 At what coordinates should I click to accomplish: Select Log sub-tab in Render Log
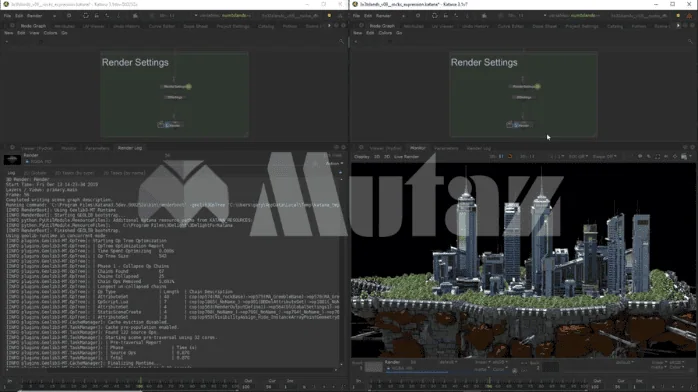click(x=12, y=173)
